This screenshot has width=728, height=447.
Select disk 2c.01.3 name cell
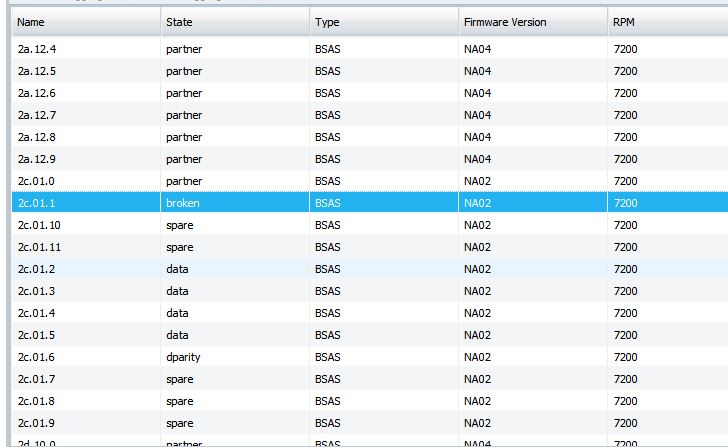click(x=86, y=291)
